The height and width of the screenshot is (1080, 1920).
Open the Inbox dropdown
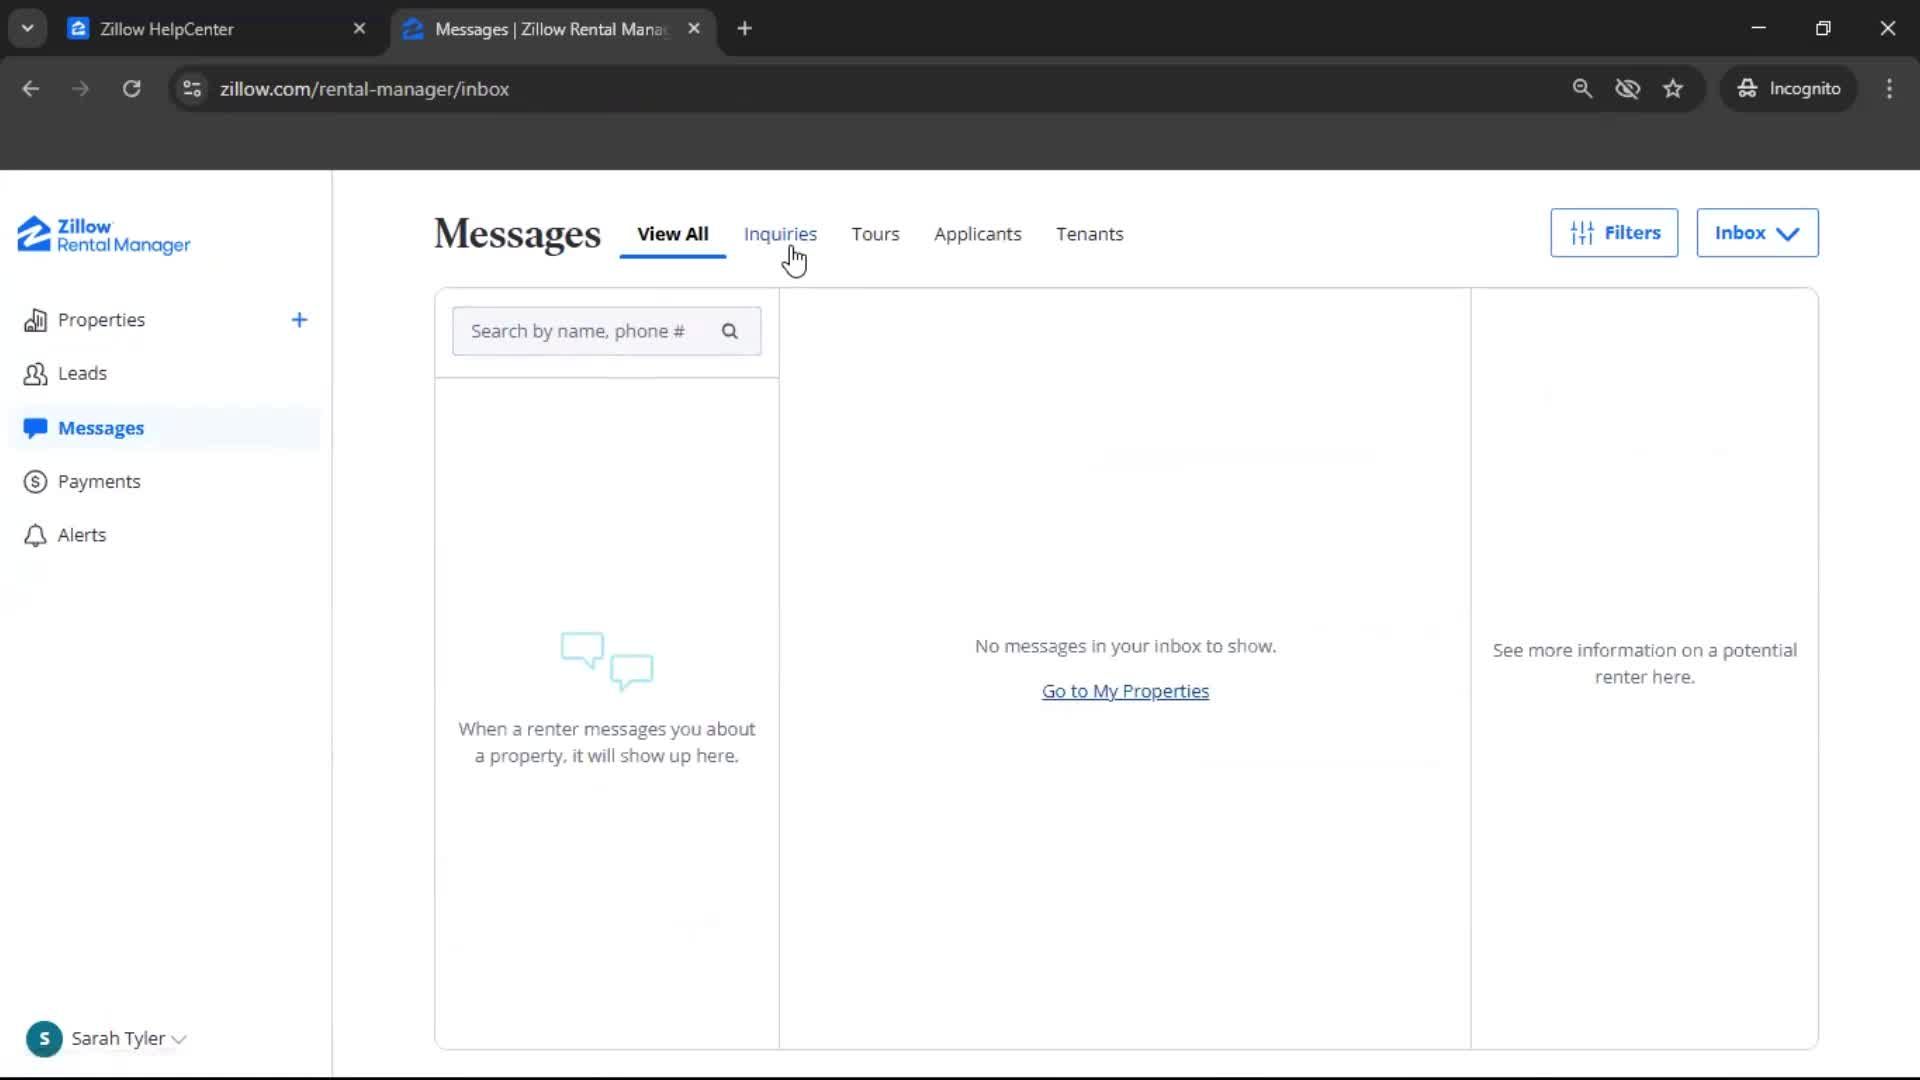point(1757,232)
